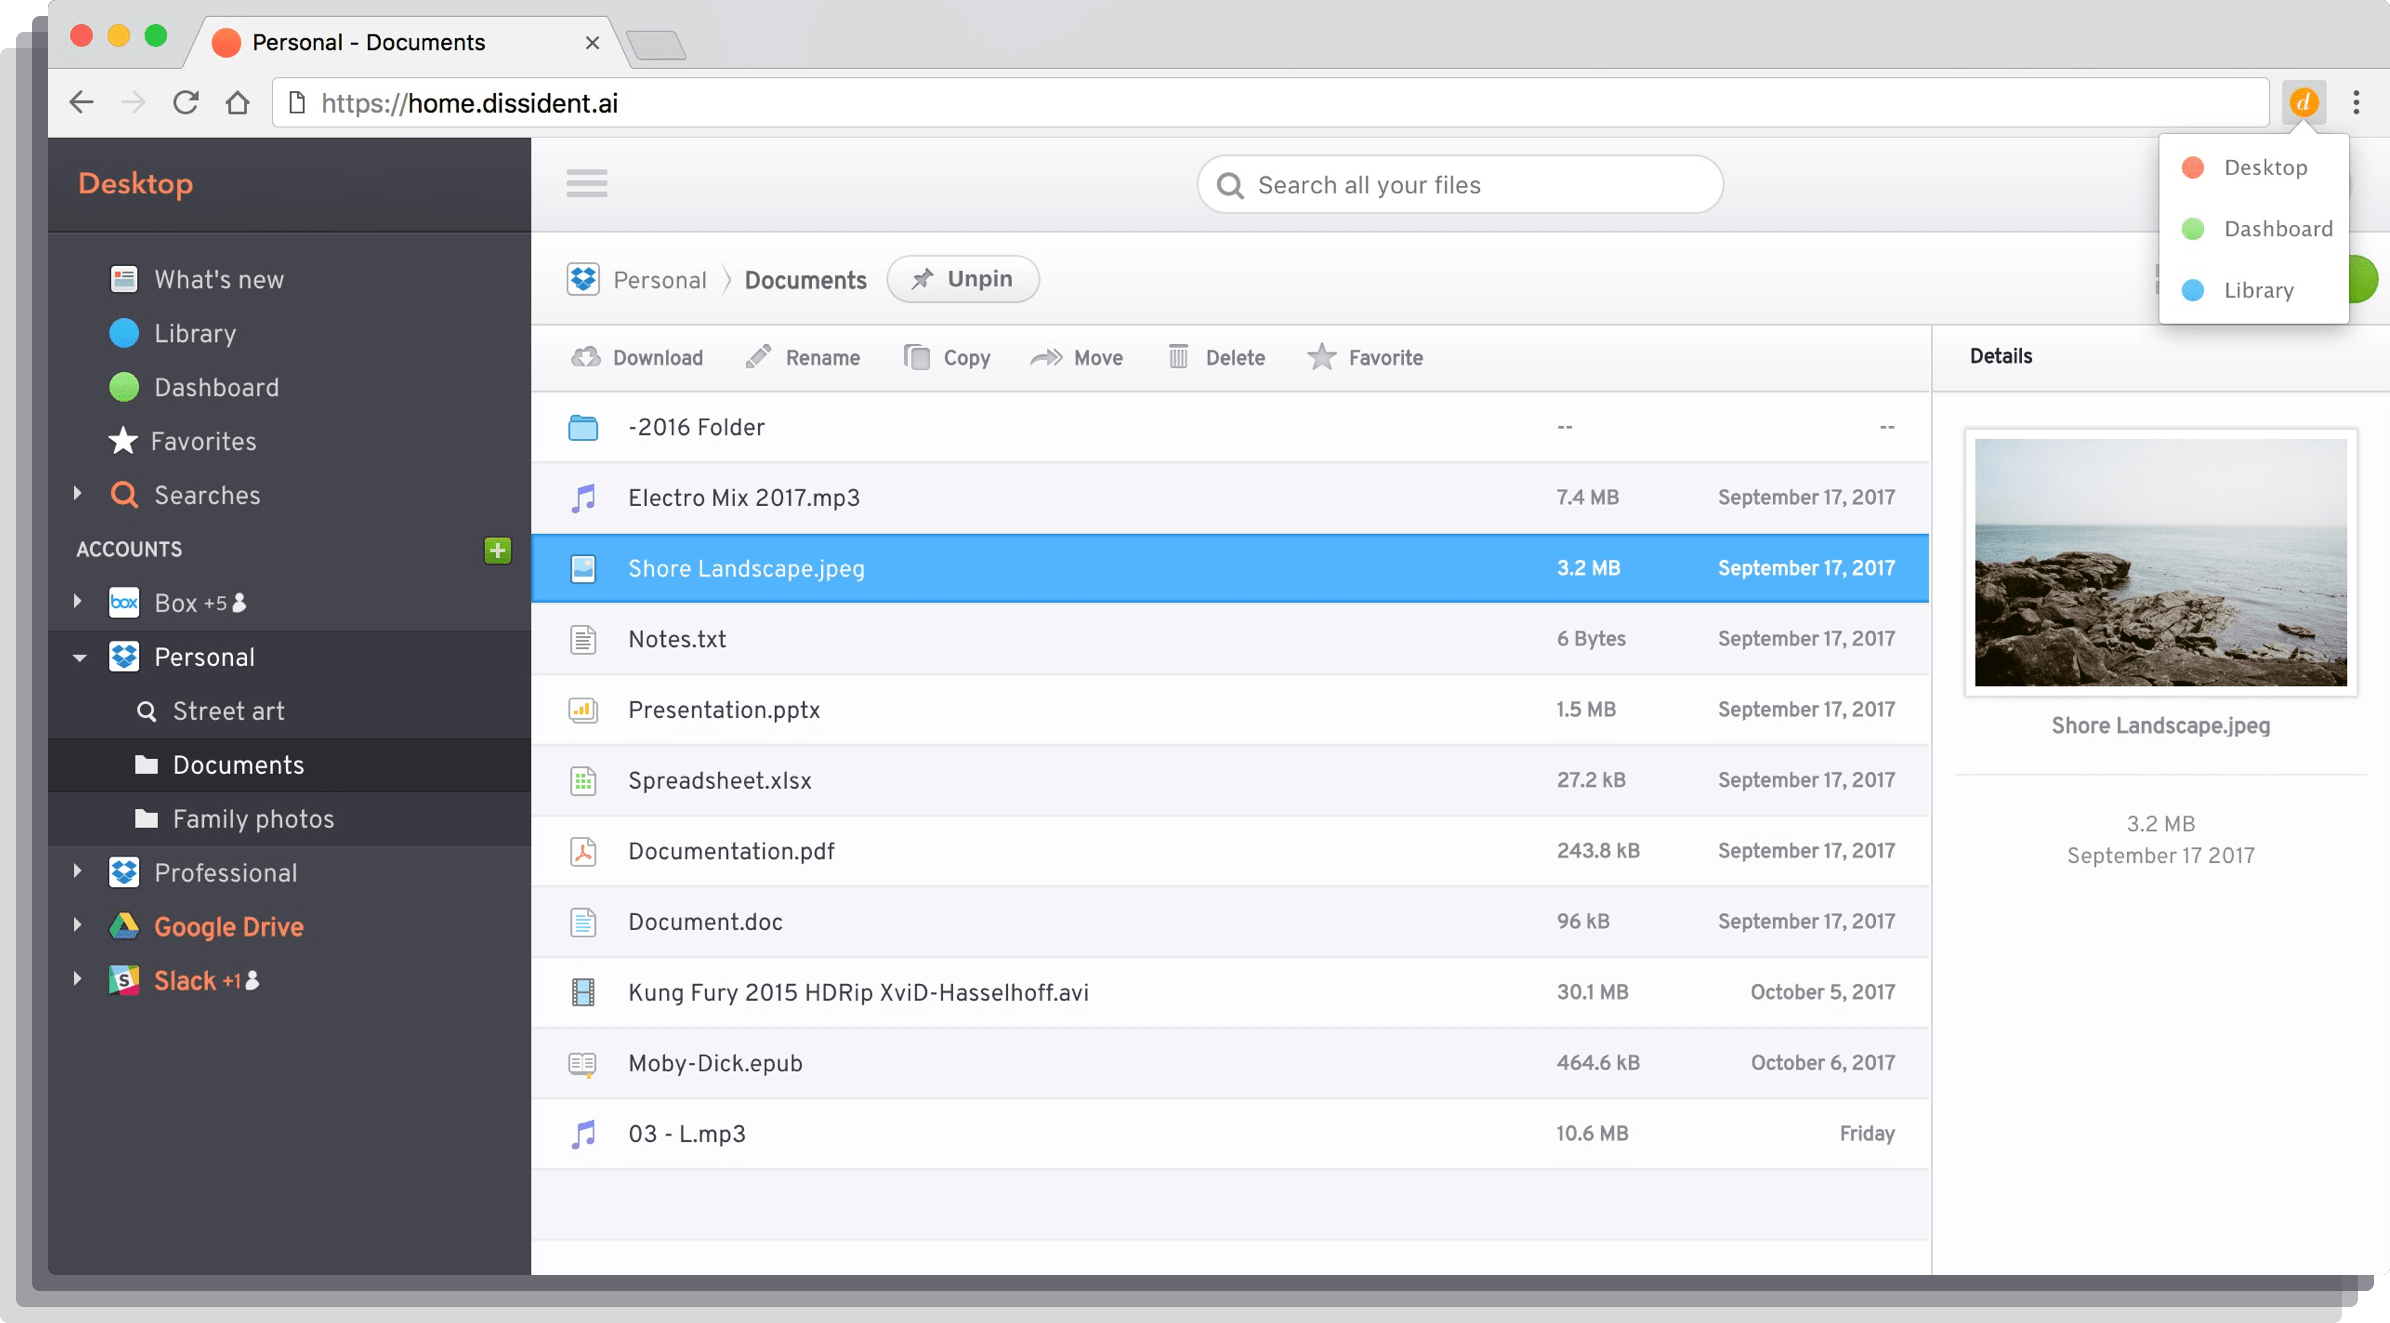2390x1323 pixels.
Task: Click the browser home icon
Action: click(x=238, y=102)
